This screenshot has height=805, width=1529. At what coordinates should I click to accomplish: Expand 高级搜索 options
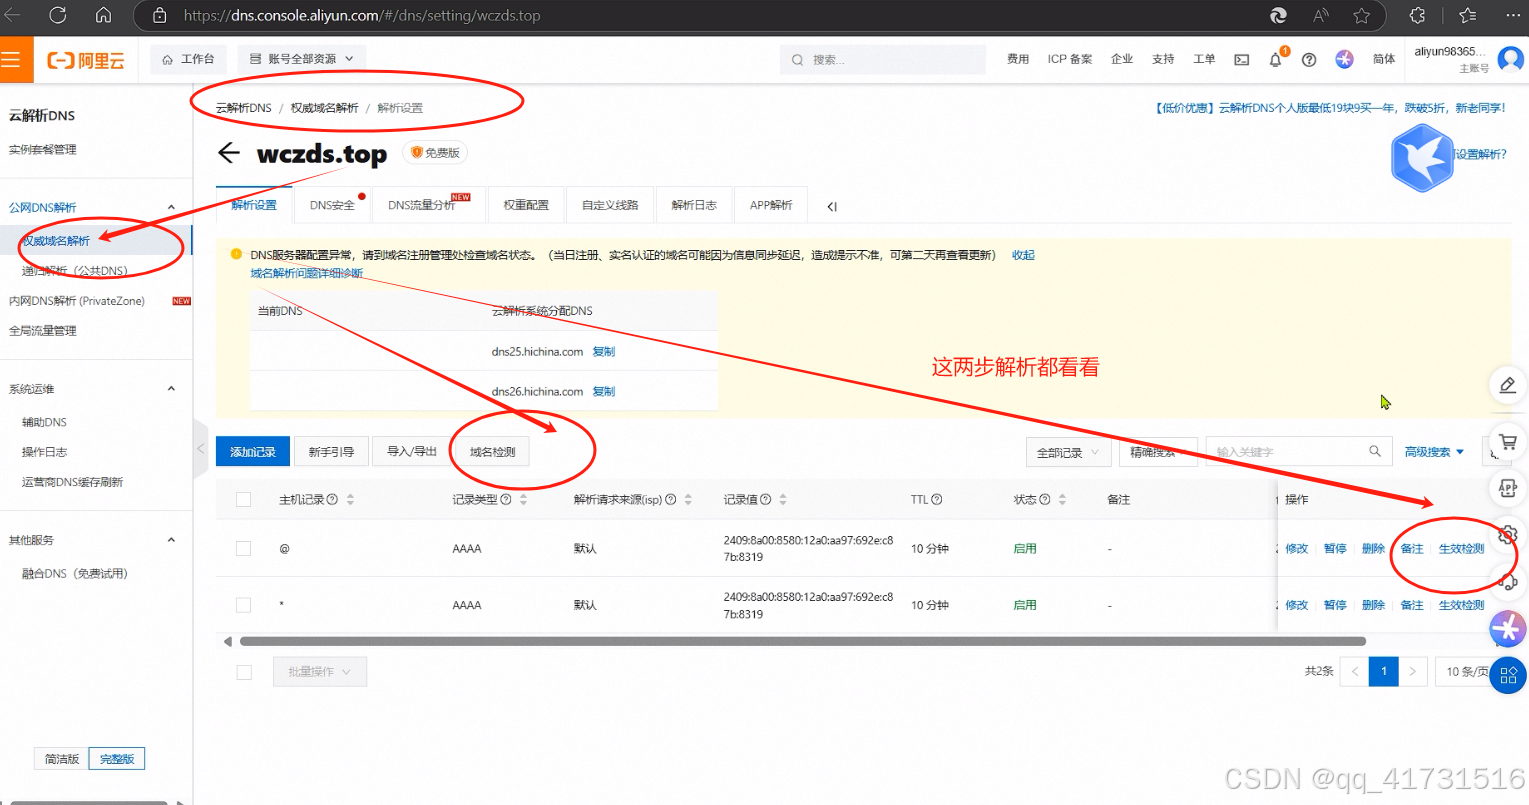(x=1434, y=452)
